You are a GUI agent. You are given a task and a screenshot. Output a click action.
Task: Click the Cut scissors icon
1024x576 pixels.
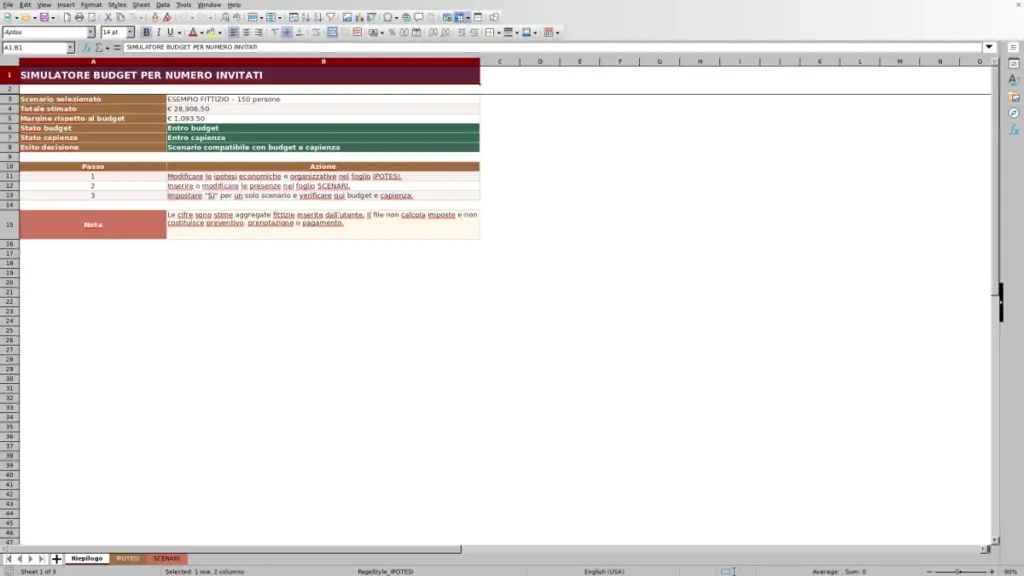tap(108, 18)
